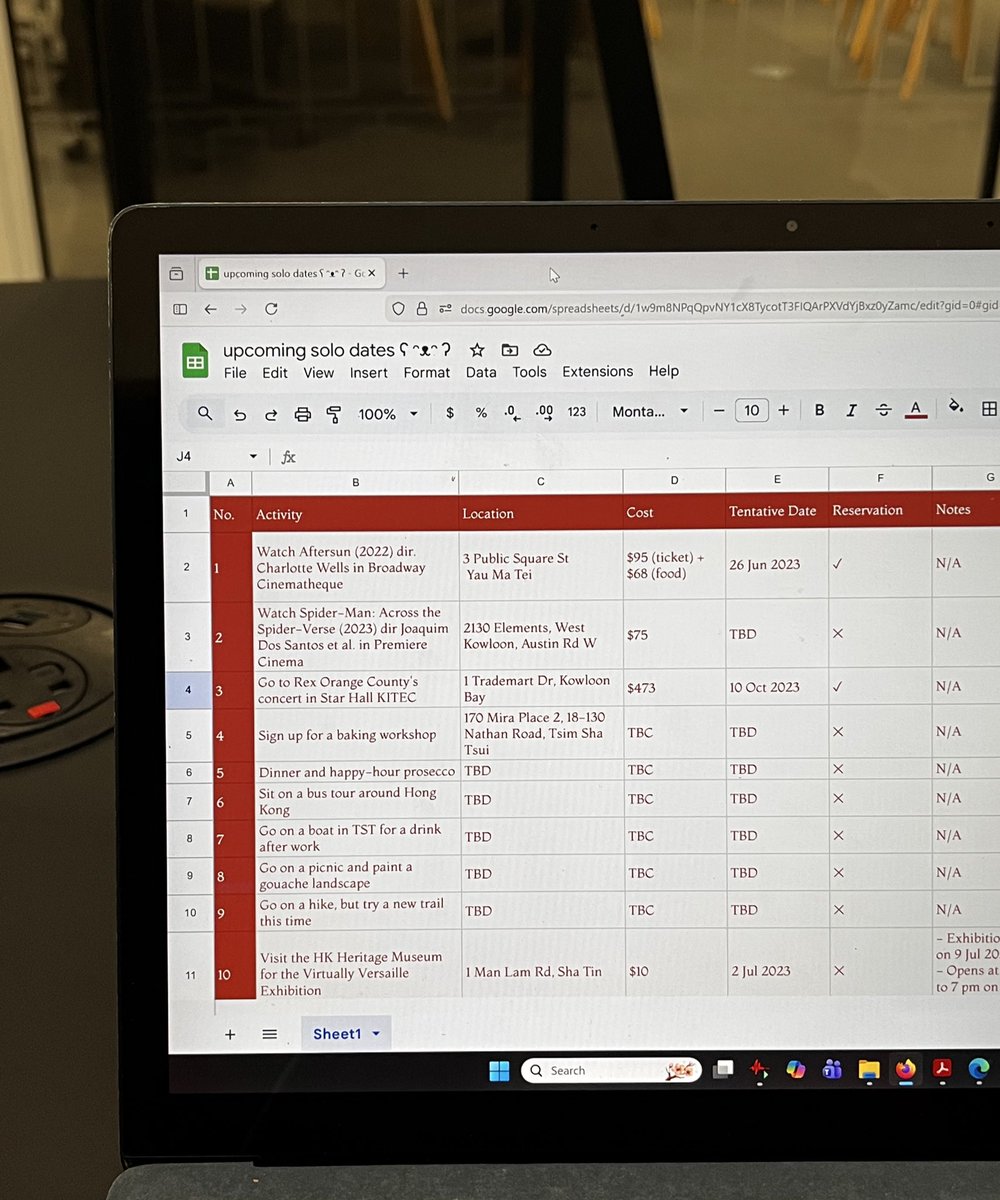1000x1200 pixels.
Task: Toggle bold formatting
Action: [x=820, y=410]
